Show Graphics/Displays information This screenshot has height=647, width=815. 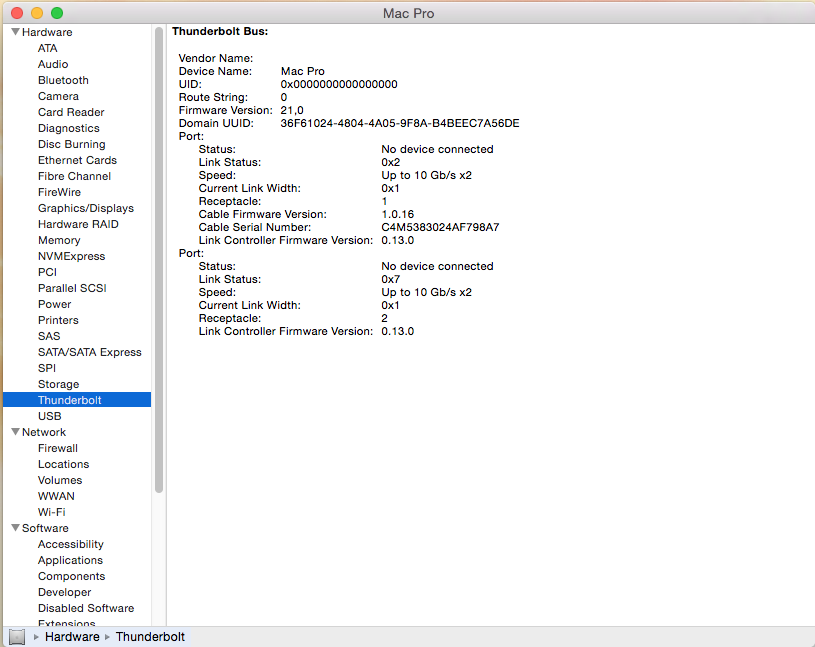pos(86,208)
